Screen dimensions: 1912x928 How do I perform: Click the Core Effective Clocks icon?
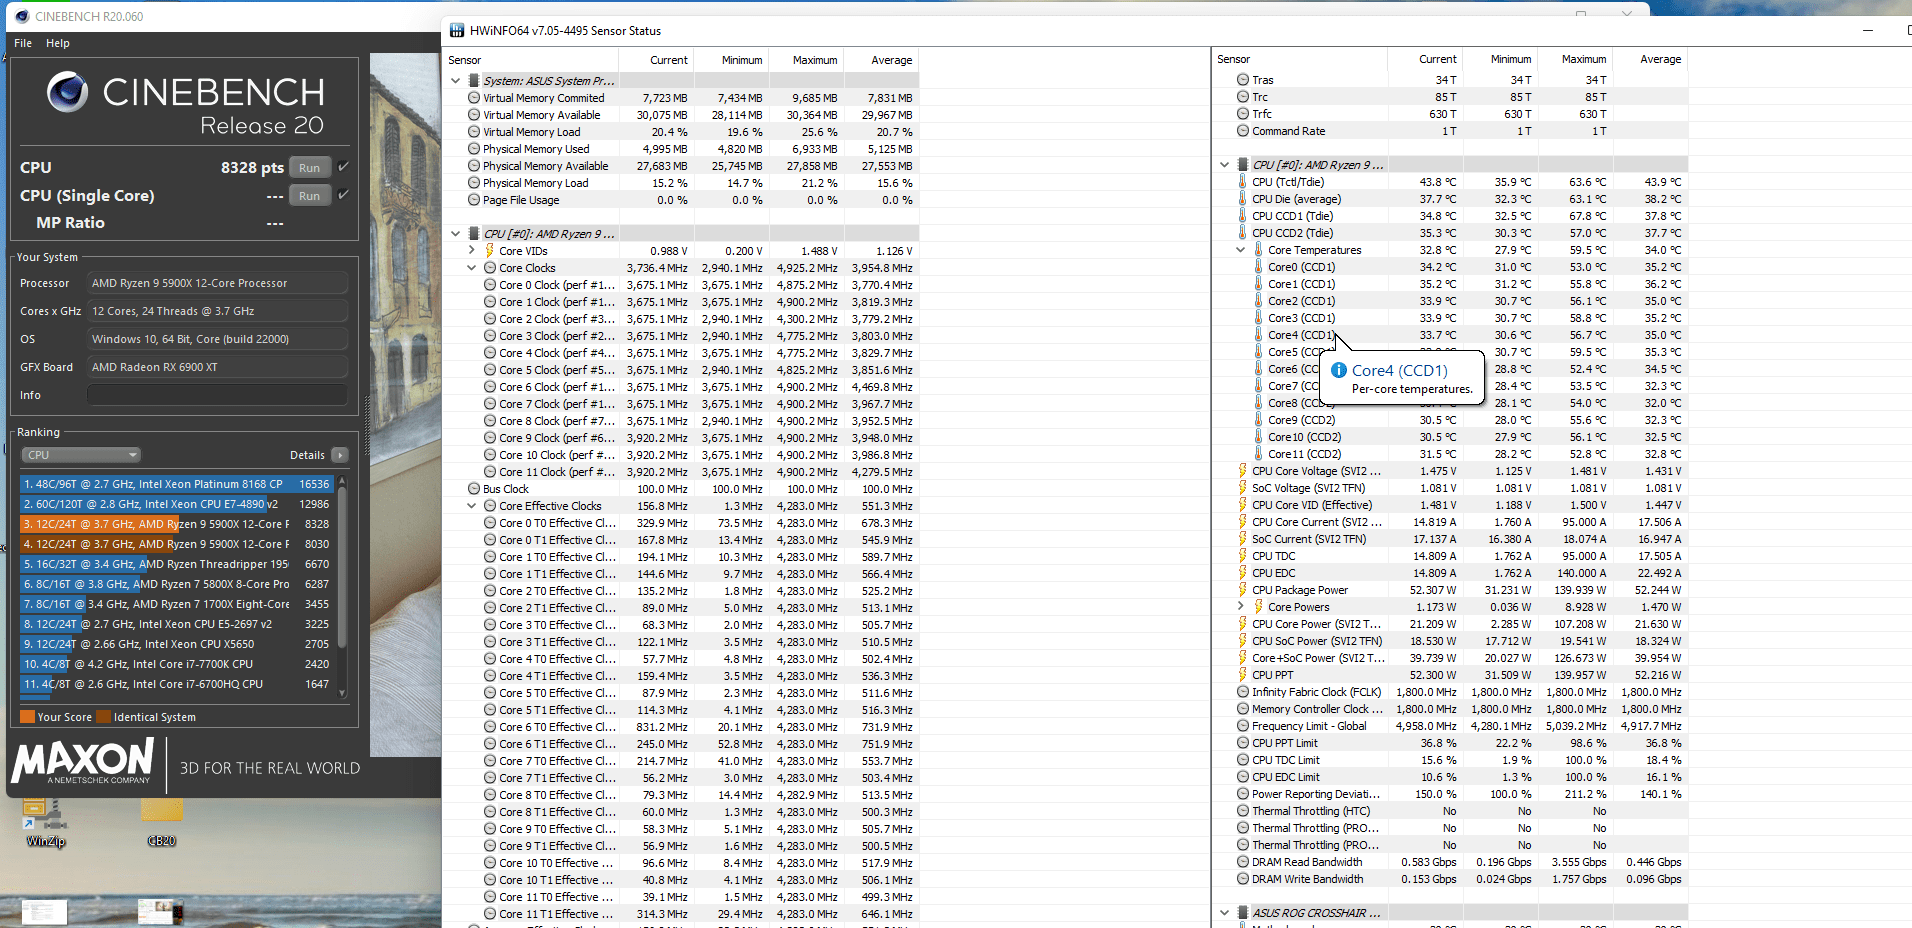(490, 506)
